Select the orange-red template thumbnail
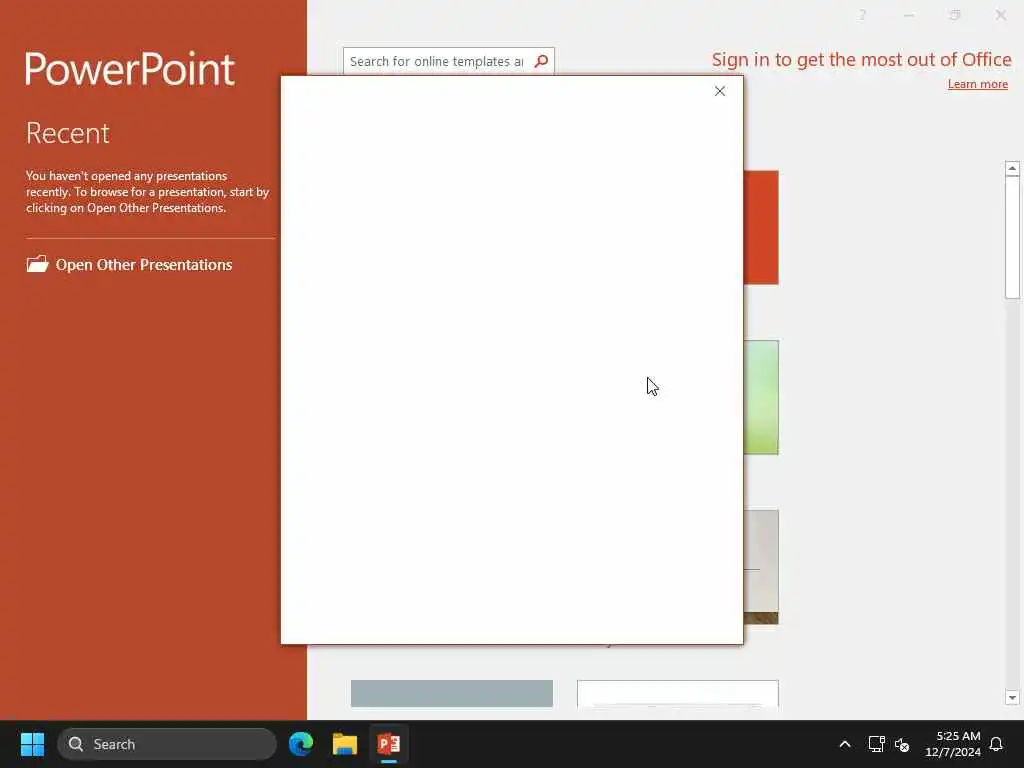 [x=761, y=227]
